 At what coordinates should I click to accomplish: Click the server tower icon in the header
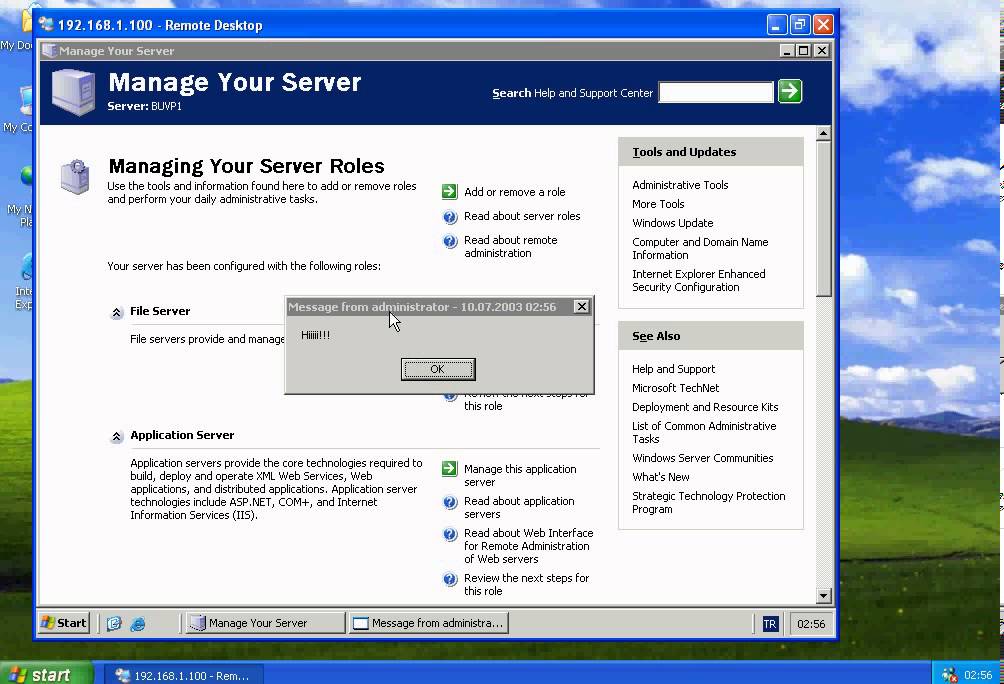(x=73, y=92)
